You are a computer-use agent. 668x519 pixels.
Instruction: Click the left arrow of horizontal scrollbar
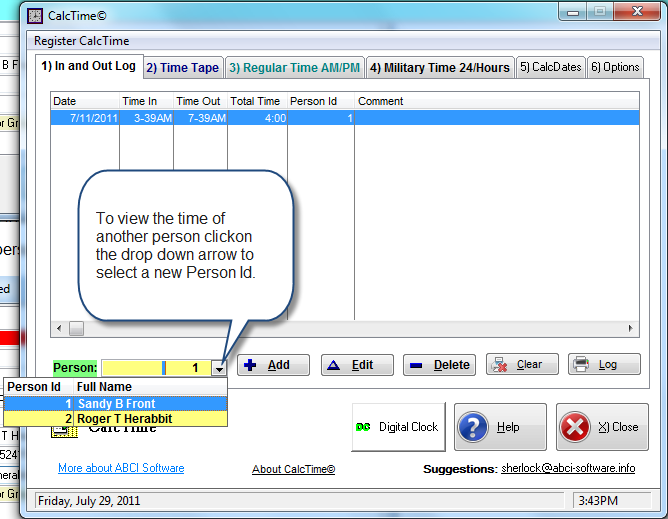[x=59, y=328]
